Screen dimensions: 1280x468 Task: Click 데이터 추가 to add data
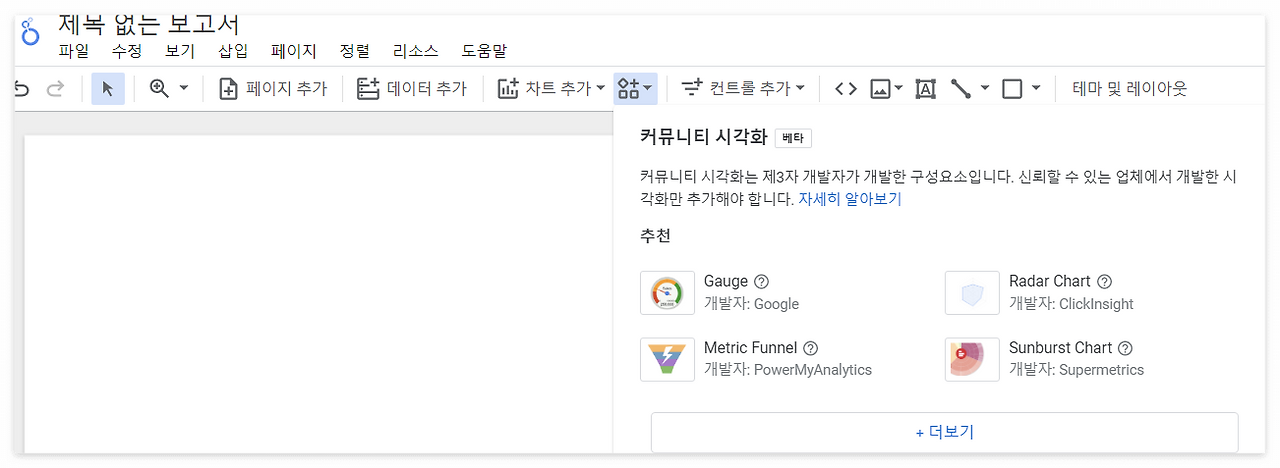point(412,89)
